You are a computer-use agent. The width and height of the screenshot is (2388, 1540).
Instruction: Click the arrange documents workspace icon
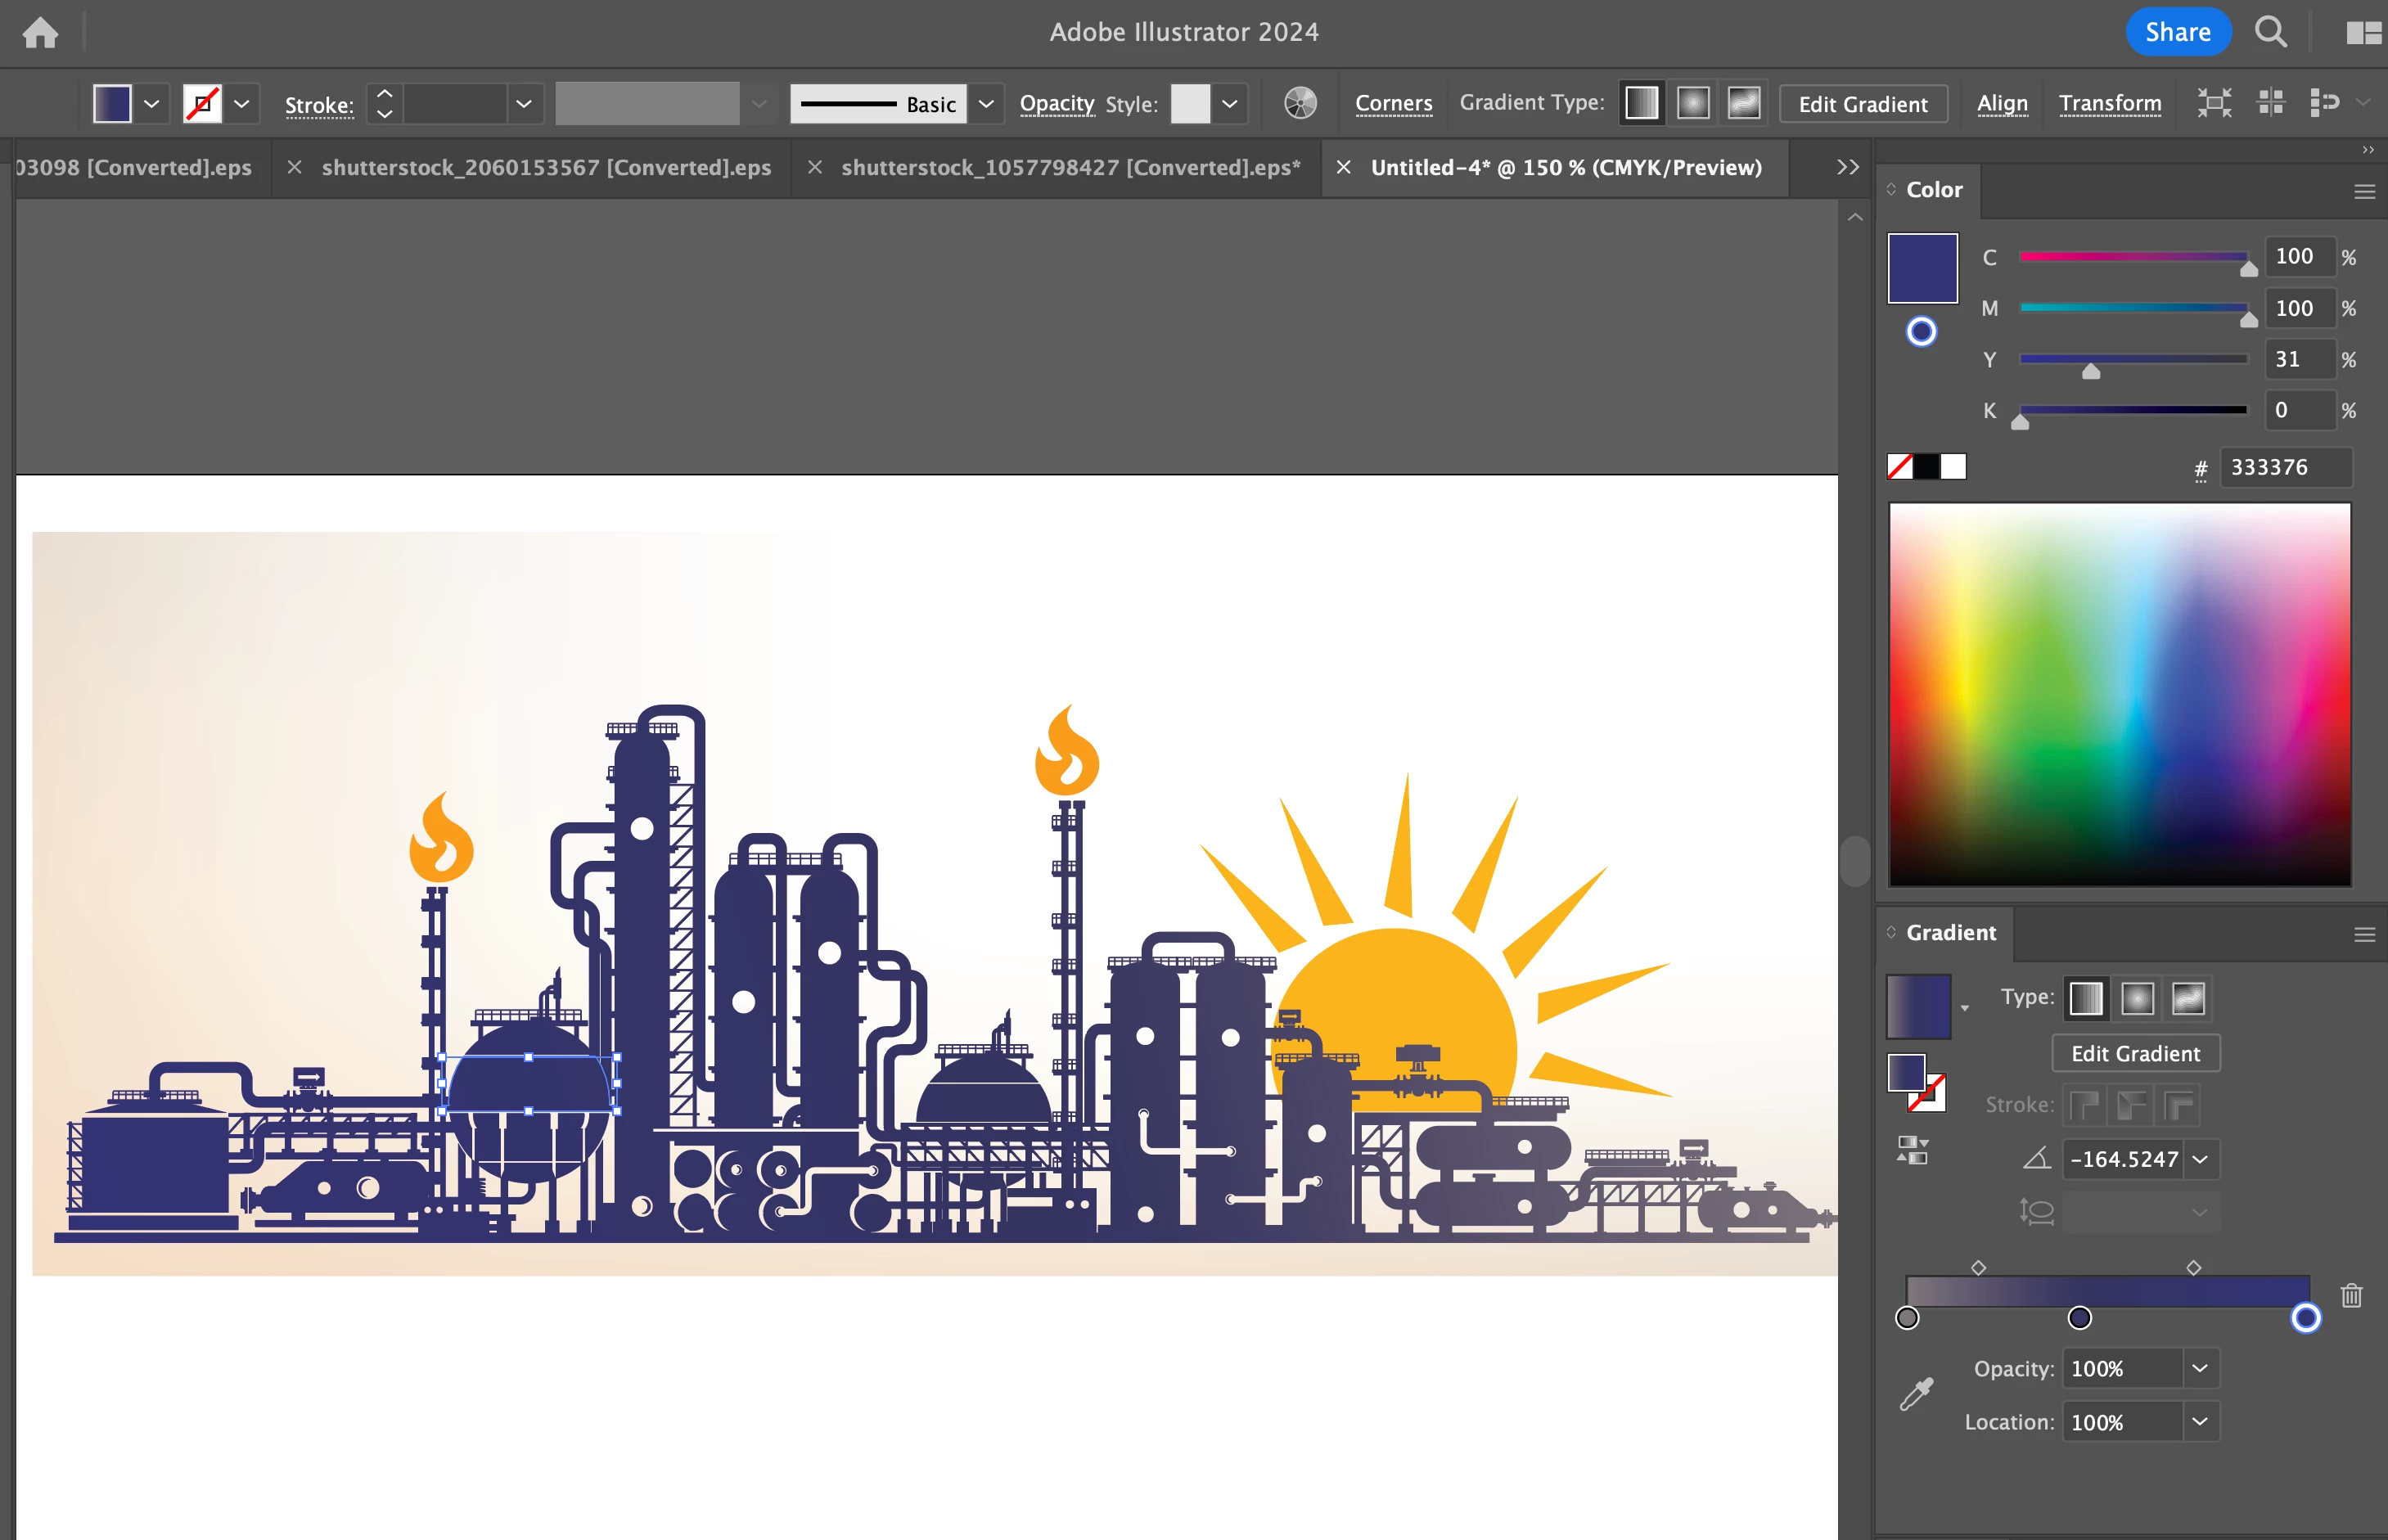[x=2363, y=33]
